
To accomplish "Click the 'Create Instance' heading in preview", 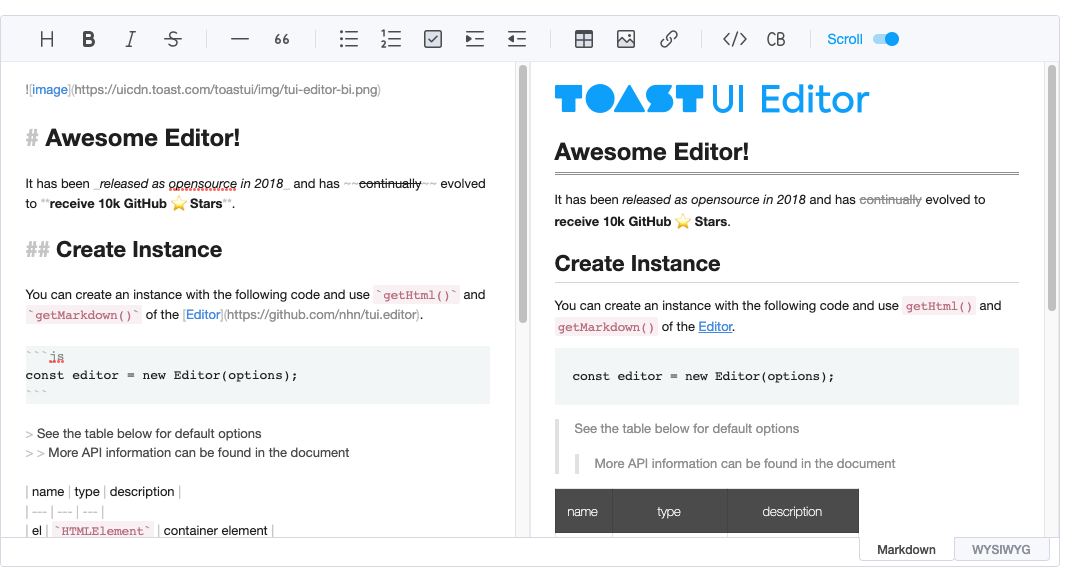I will click(637, 264).
